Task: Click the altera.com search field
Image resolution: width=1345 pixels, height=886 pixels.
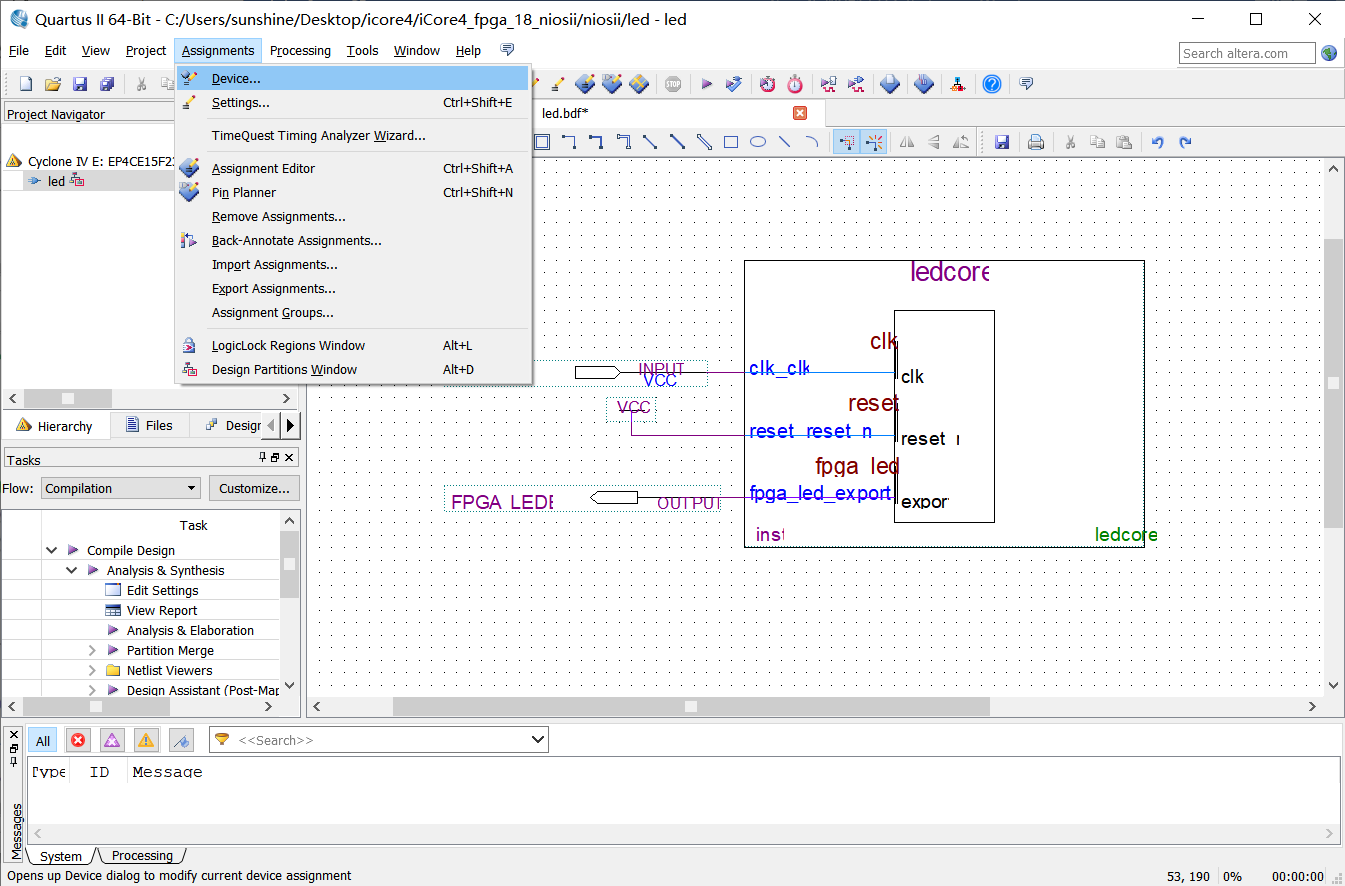Action: coord(1246,53)
